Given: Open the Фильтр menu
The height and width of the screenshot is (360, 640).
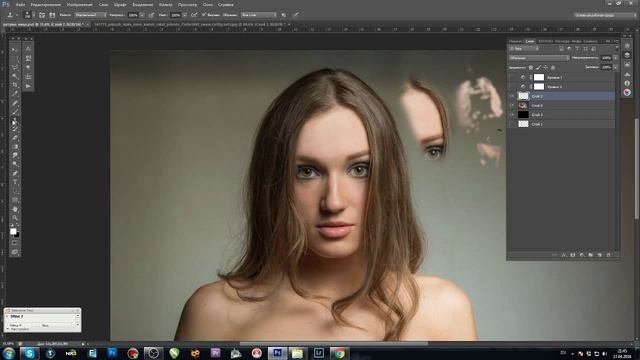Looking at the screenshot, I should point(165,4).
